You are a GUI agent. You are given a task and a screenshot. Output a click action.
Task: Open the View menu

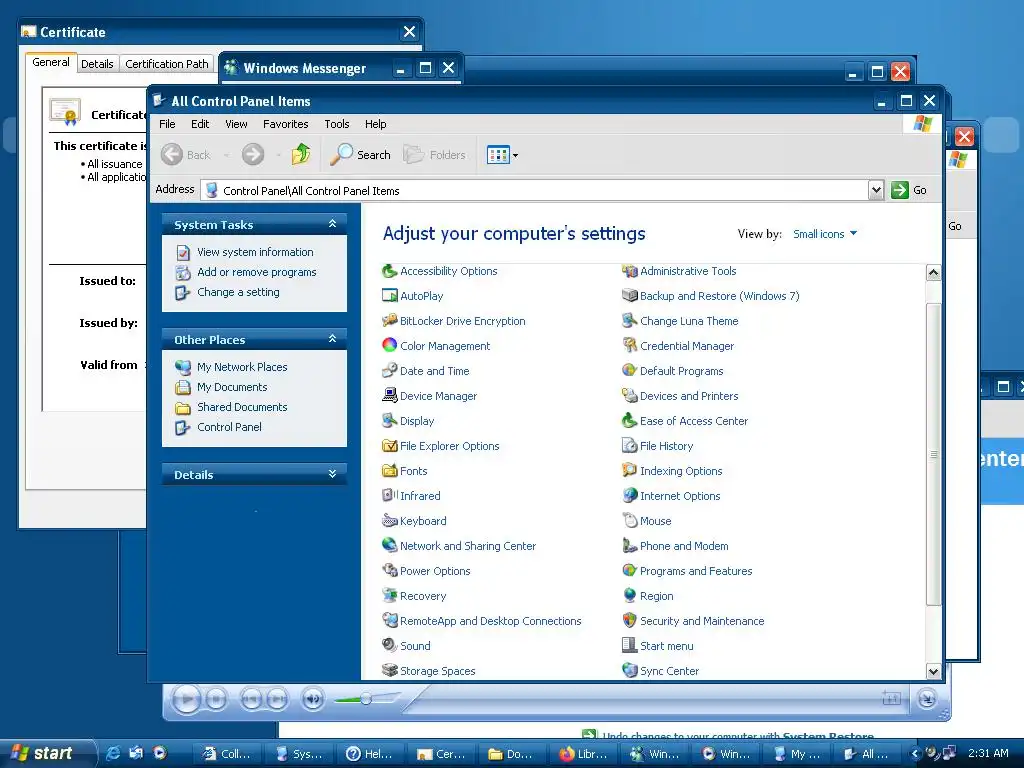[236, 124]
